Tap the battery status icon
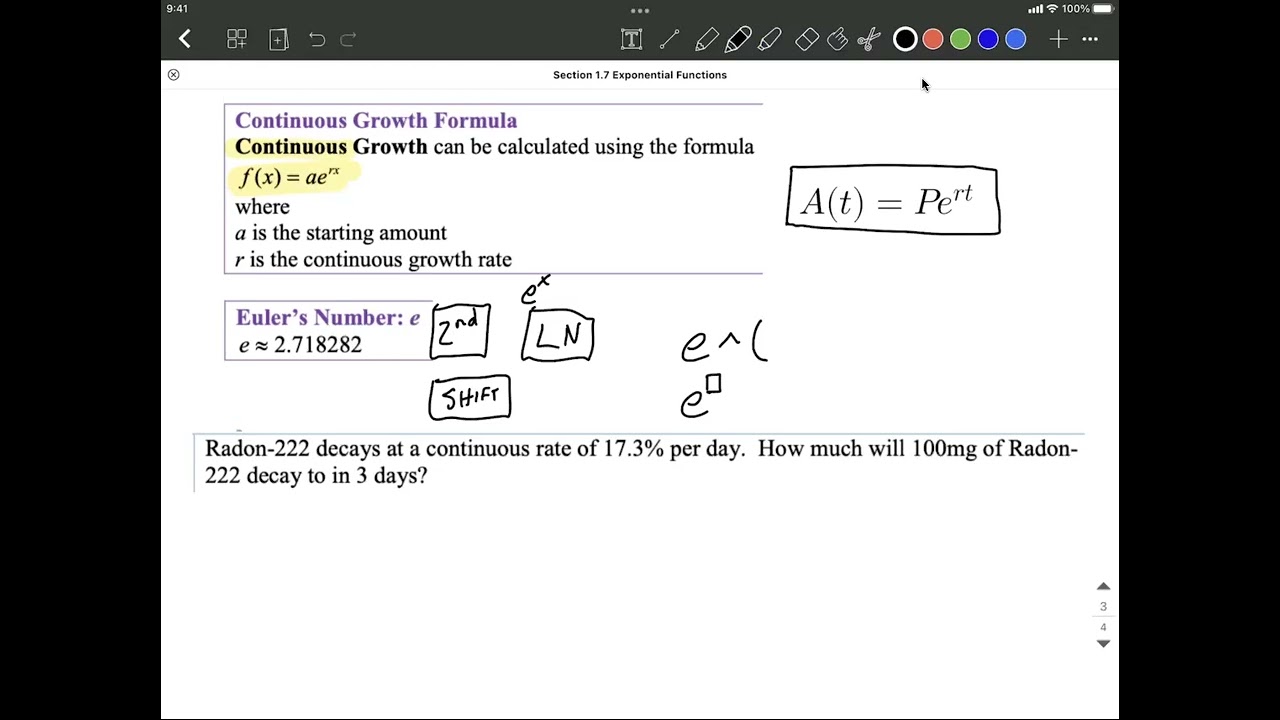The width and height of the screenshot is (1280, 720). (1103, 9)
